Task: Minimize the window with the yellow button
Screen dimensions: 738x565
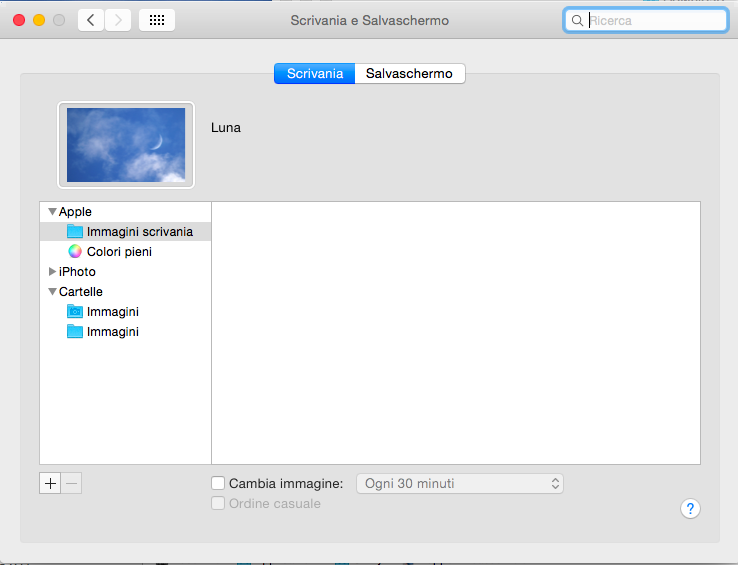Action: [39, 20]
